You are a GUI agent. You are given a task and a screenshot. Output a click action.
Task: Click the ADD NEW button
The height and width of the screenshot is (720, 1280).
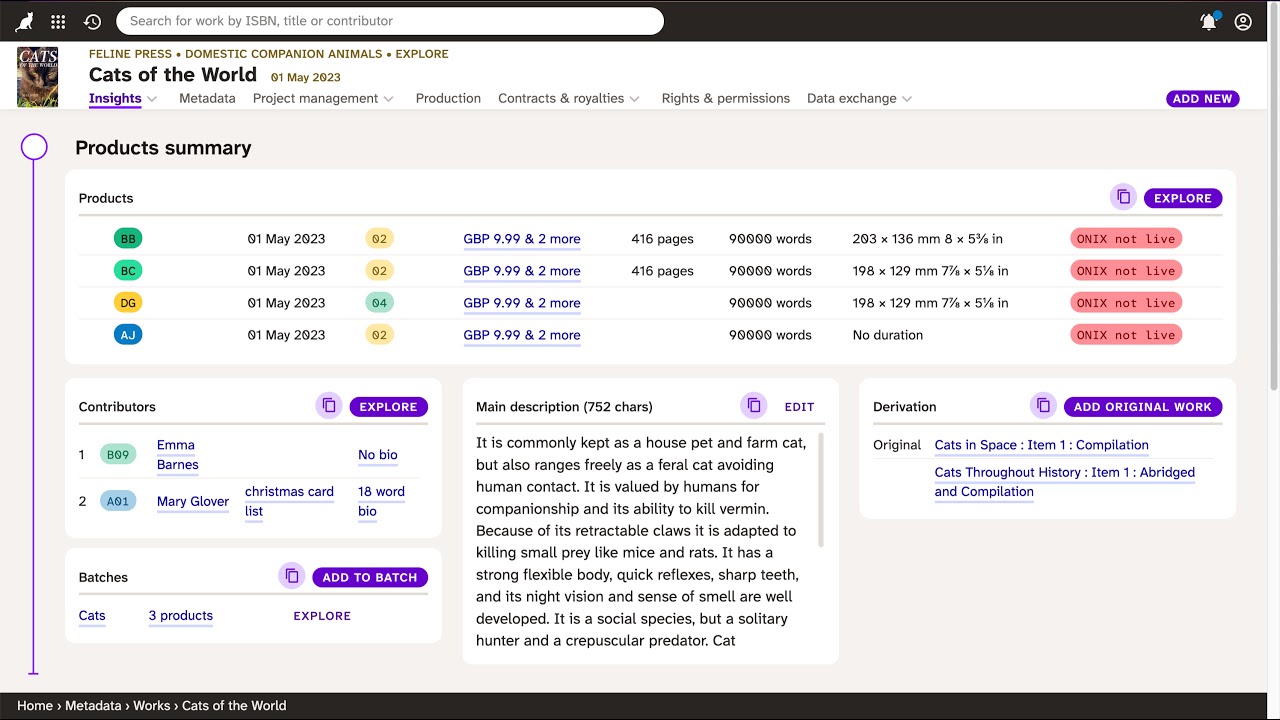point(1202,99)
